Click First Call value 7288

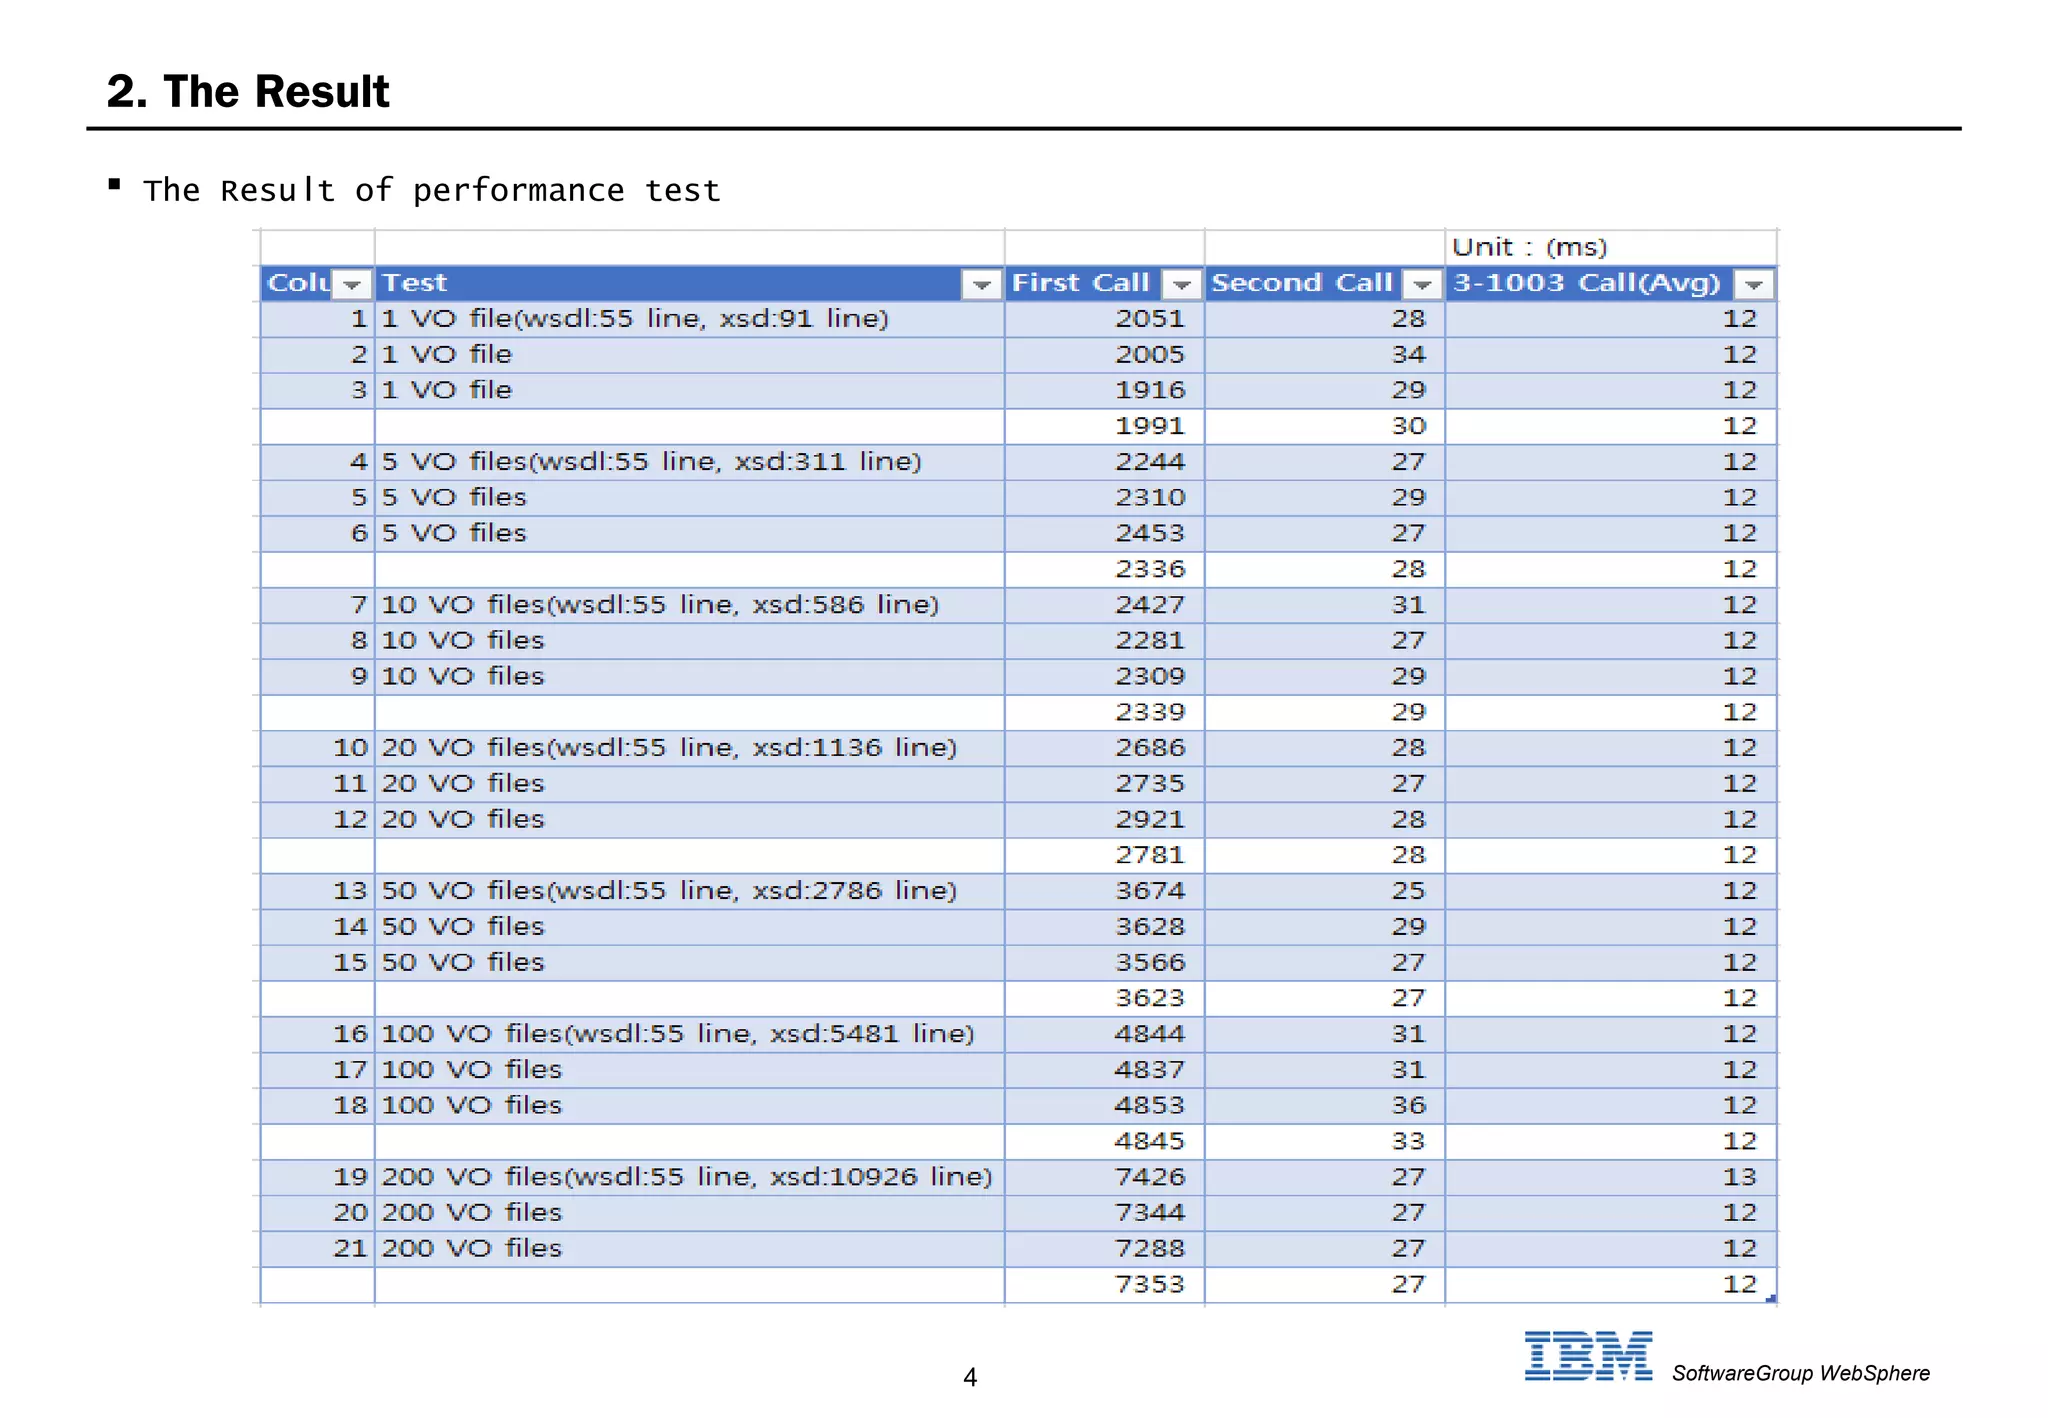coord(1105,1249)
